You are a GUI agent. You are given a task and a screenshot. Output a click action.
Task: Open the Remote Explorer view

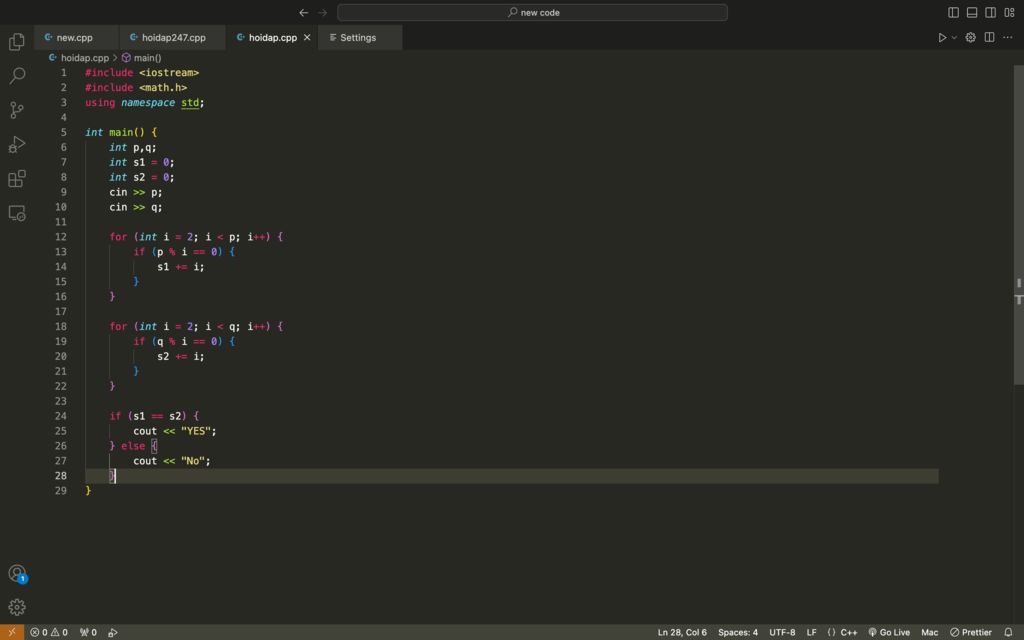pyautogui.click(x=17, y=213)
